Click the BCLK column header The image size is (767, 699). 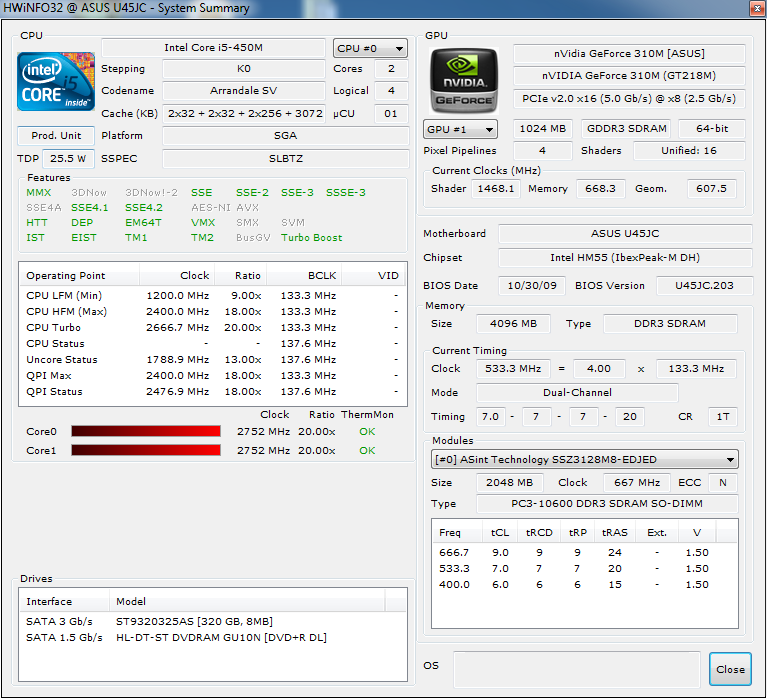tap(304, 275)
